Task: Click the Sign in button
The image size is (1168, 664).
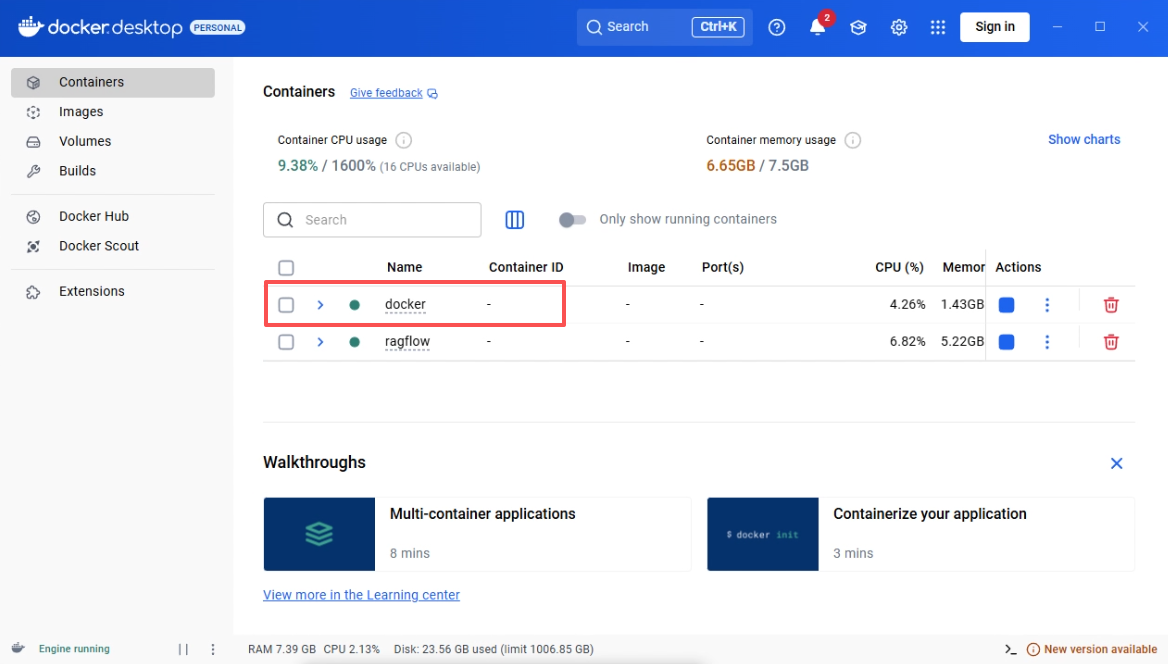Action: 994,27
